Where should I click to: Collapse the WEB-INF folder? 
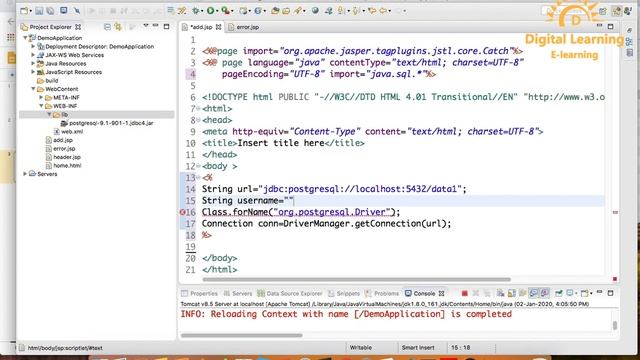41,106
